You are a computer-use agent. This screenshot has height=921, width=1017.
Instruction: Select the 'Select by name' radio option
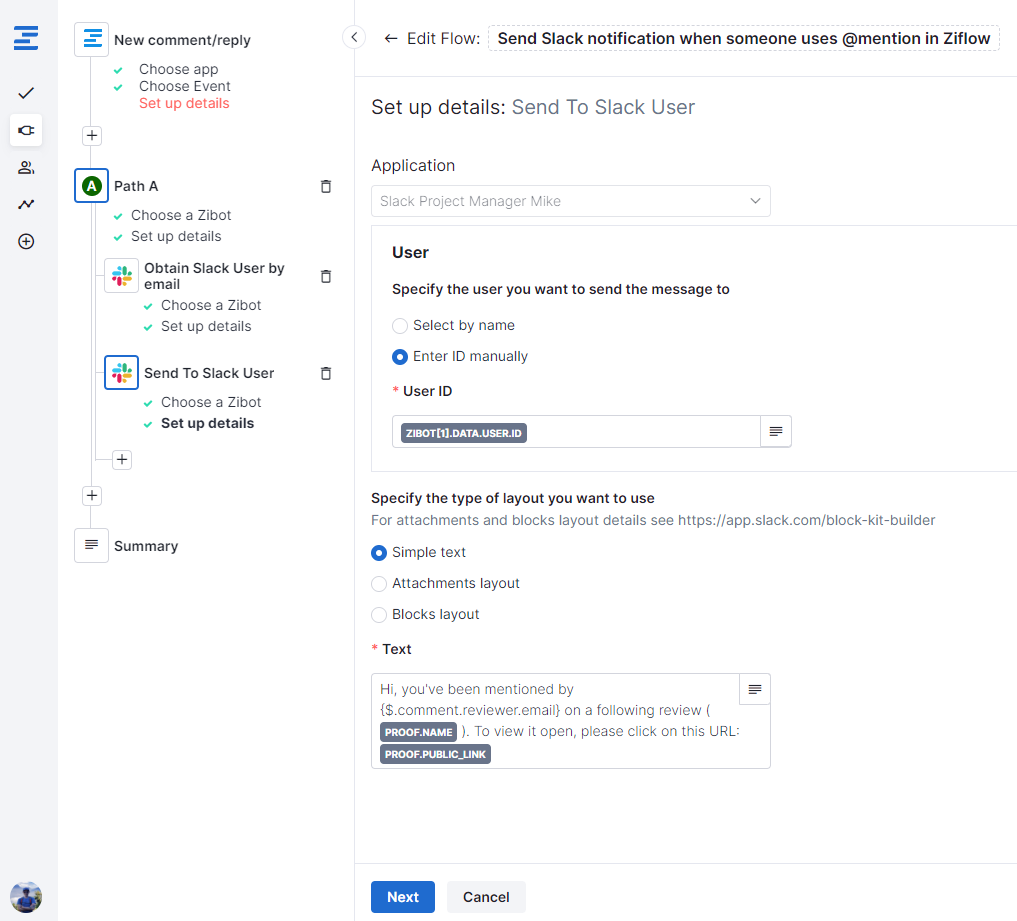coord(400,325)
